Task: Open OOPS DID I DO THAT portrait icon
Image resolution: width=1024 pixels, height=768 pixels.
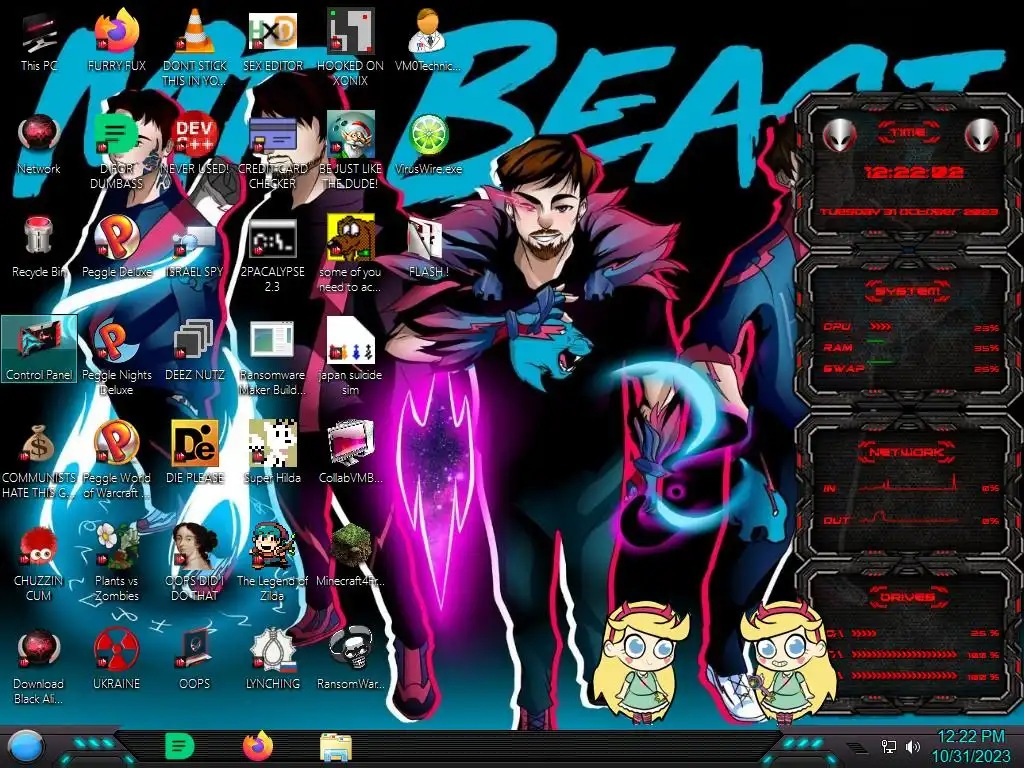Action: click(195, 563)
